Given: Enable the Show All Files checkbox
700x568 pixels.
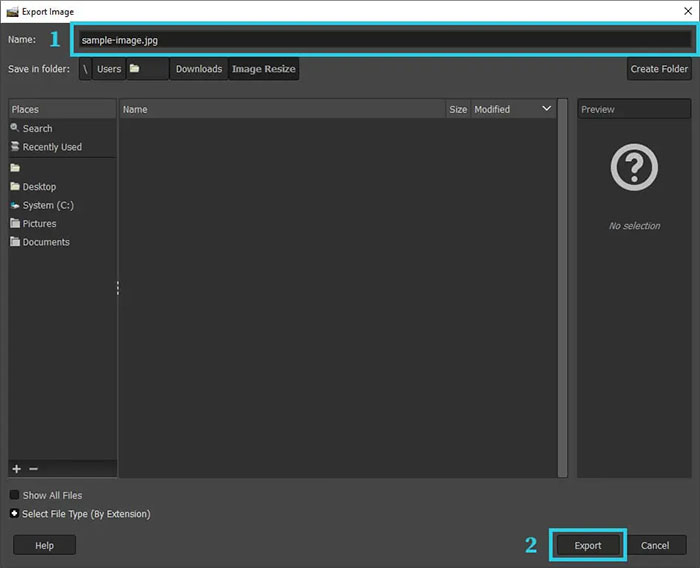Looking at the screenshot, I should tap(14, 495).
